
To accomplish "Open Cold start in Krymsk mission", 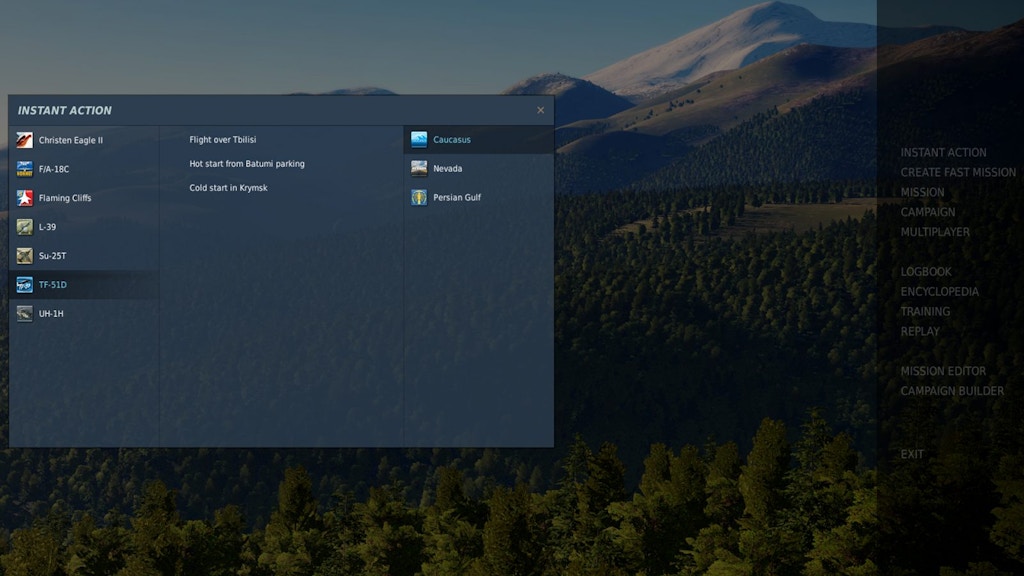I will point(229,188).
